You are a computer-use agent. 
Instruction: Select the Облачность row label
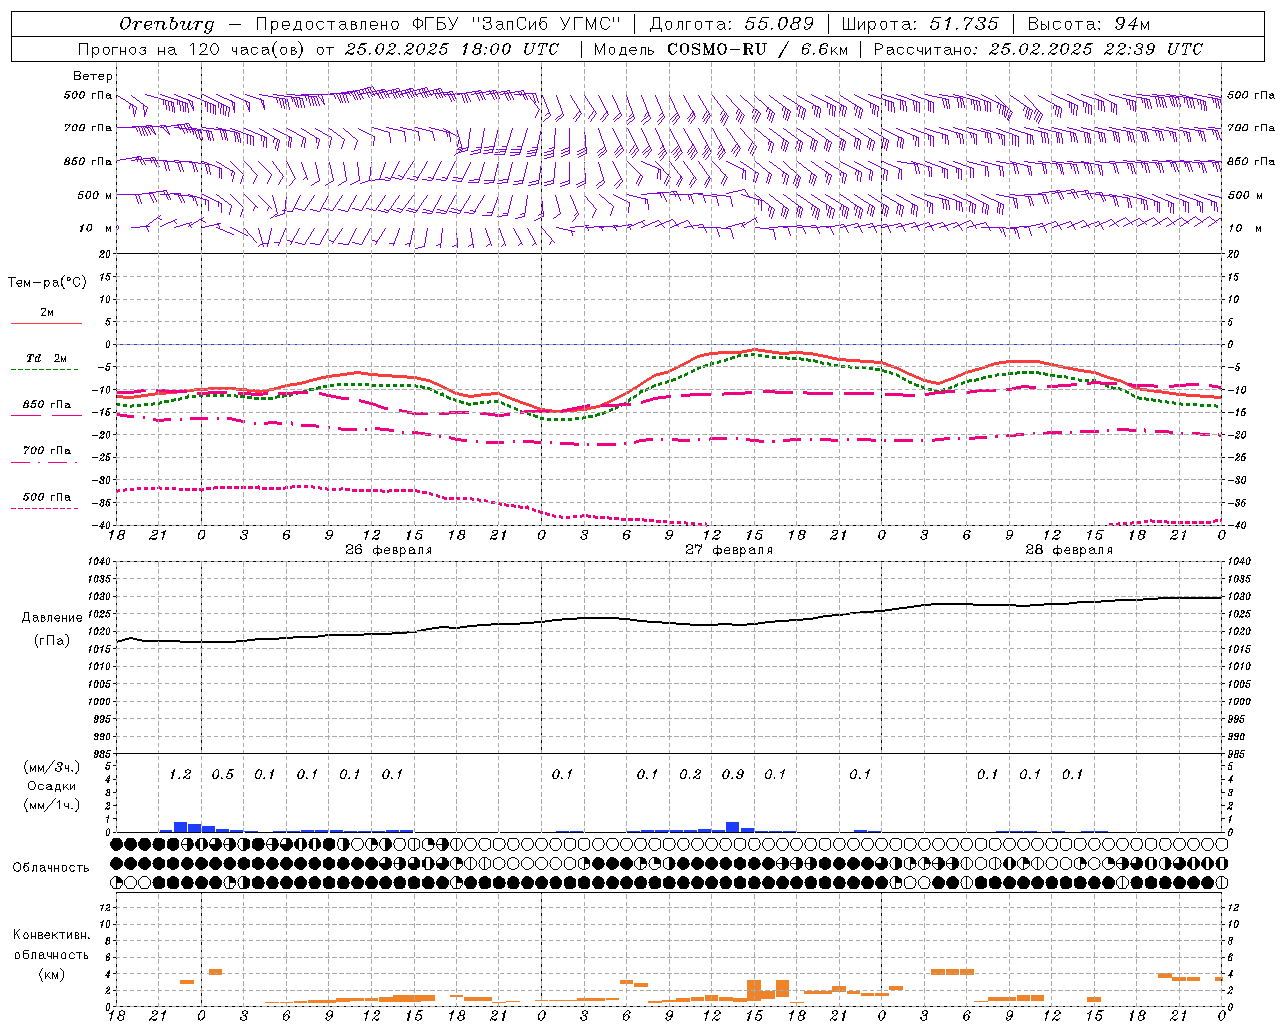point(51,867)
